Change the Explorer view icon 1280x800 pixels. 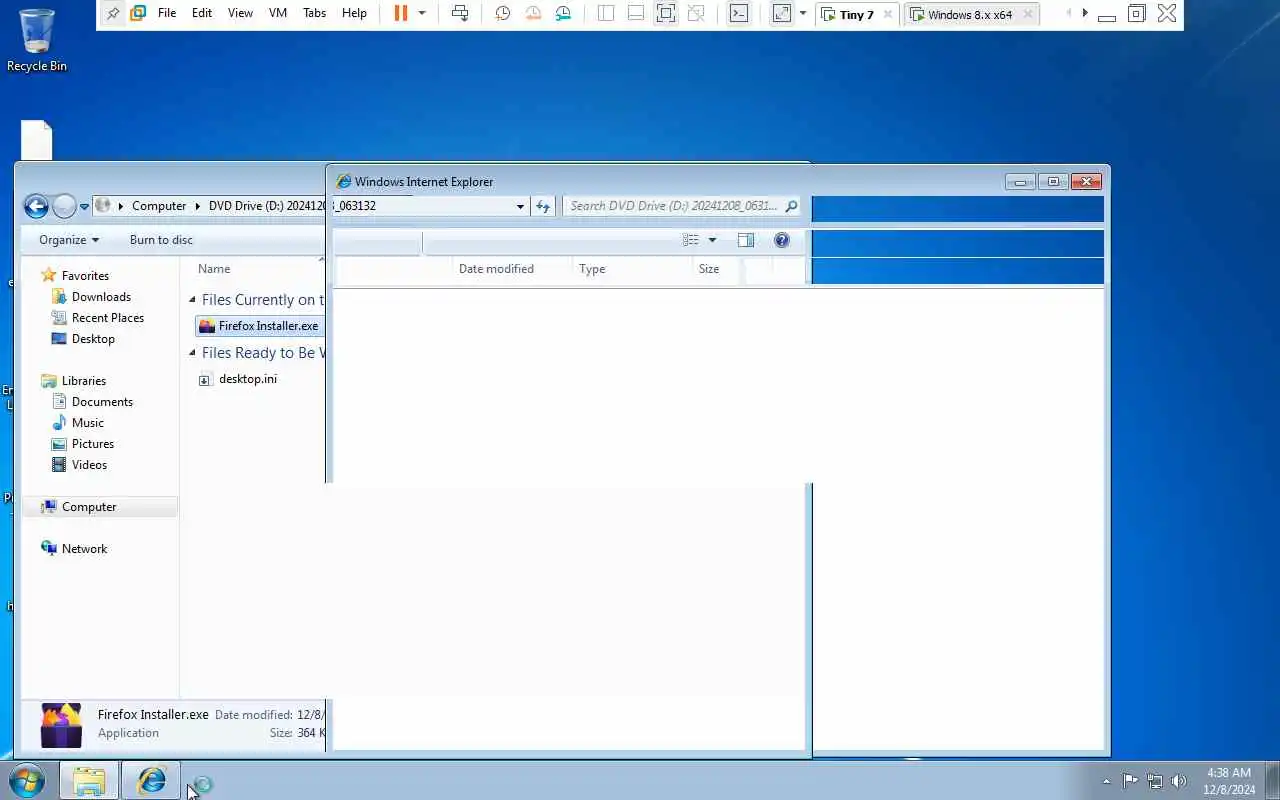click(x=691, y=240)
